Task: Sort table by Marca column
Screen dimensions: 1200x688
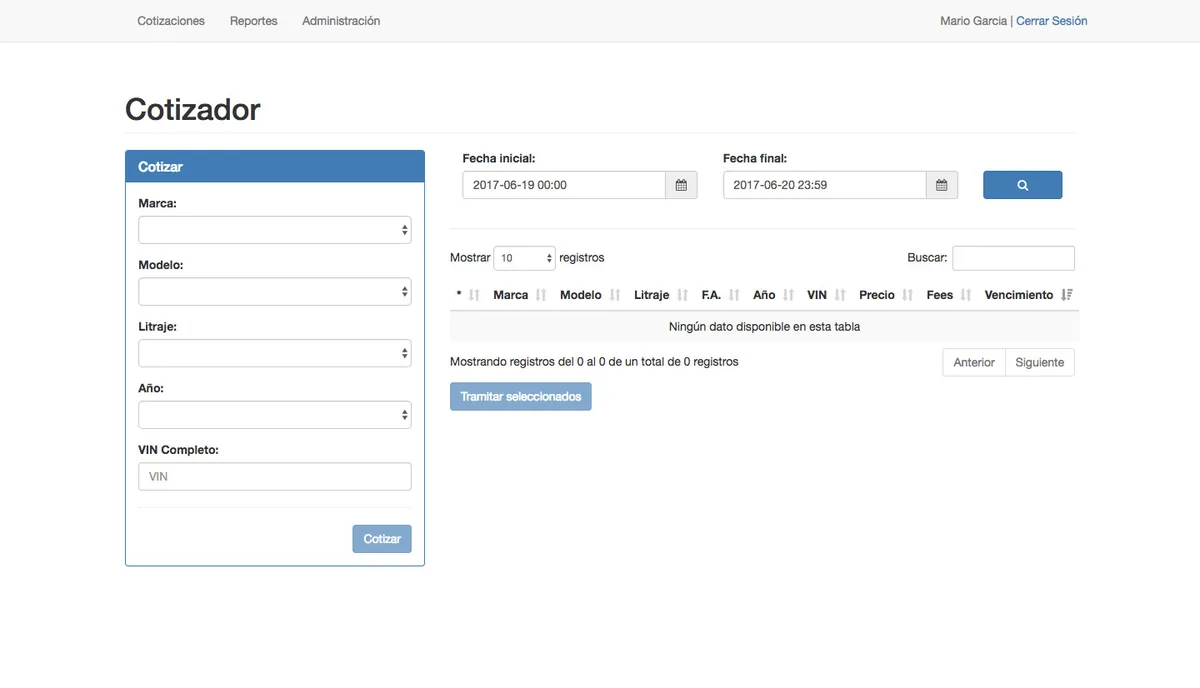Action: click(520, 295)
